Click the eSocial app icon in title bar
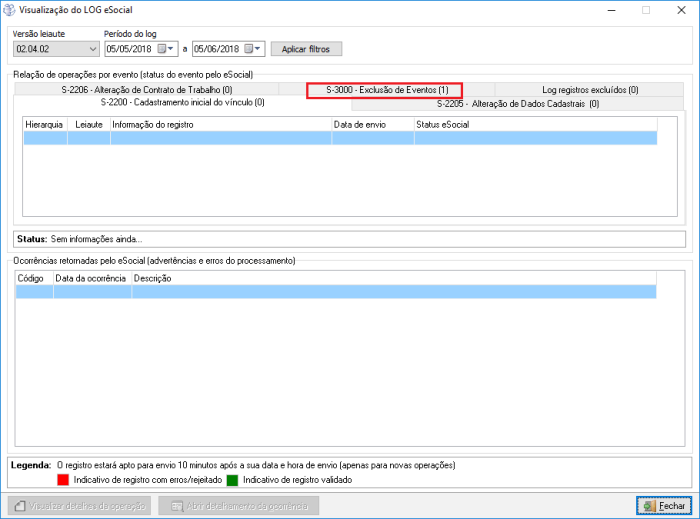 10,10
